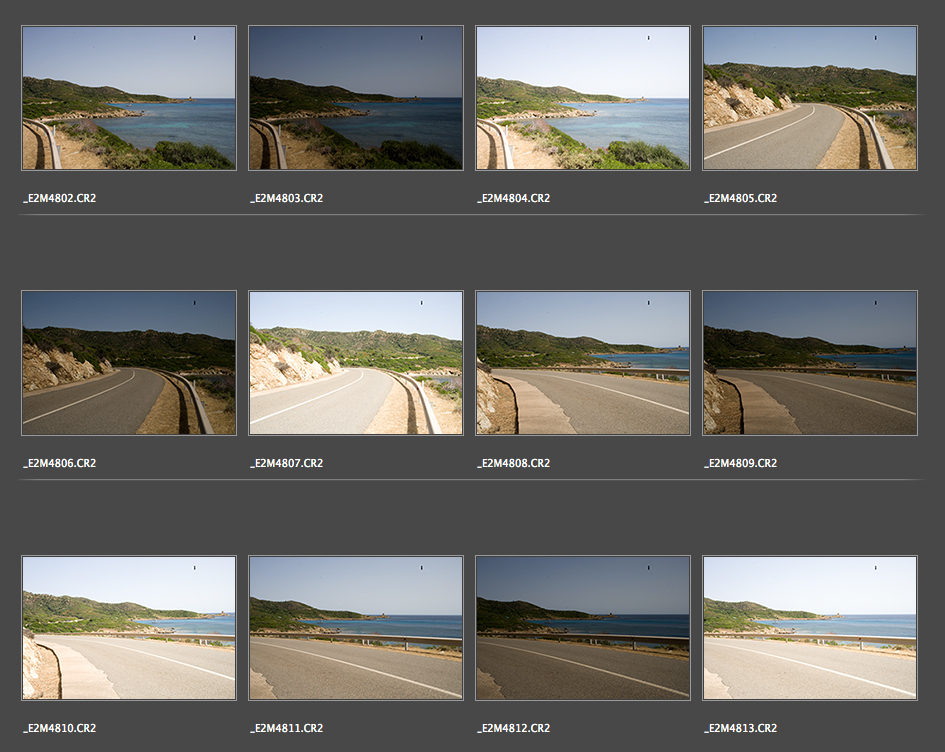Select the filename text _E2M4813.CR2

click(x=740, y=728)
